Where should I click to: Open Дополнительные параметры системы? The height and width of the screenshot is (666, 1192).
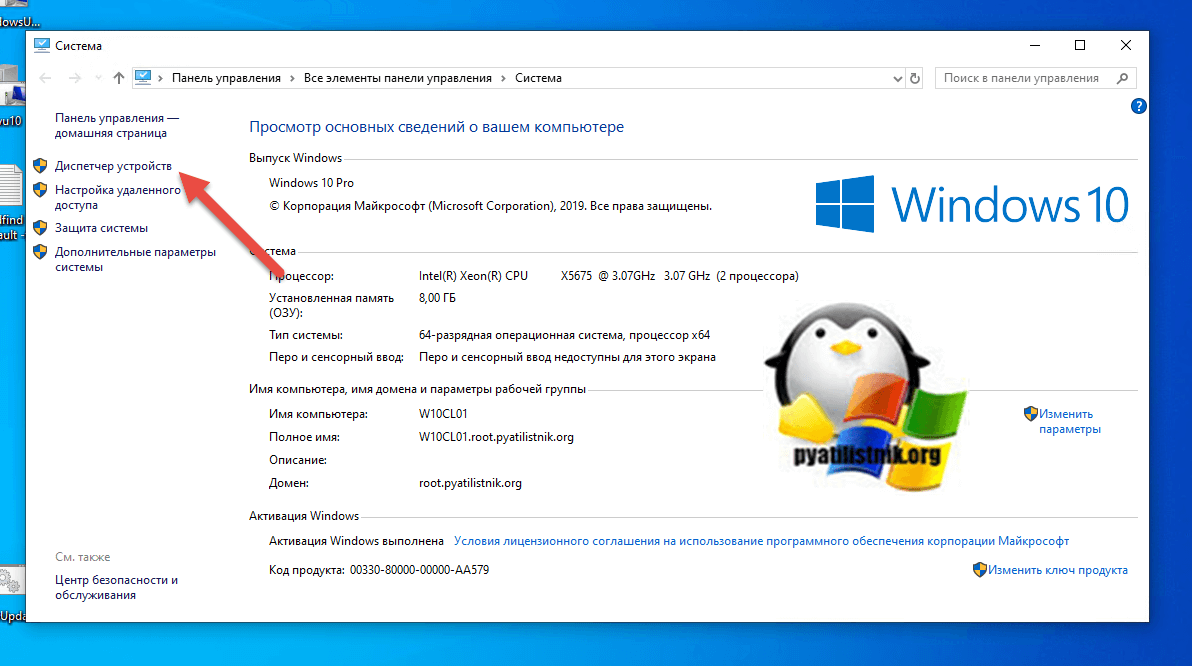pyautogui.click(x=135, y=259)
